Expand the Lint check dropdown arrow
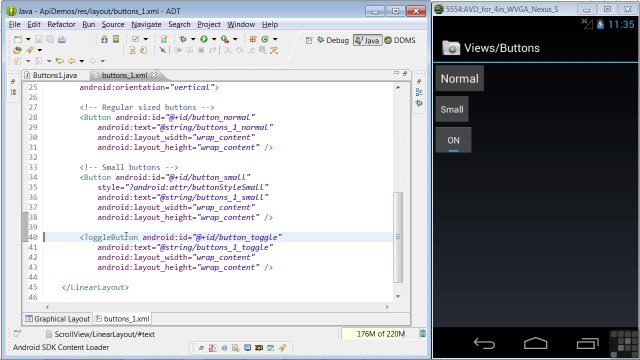 tap(145, 39)
